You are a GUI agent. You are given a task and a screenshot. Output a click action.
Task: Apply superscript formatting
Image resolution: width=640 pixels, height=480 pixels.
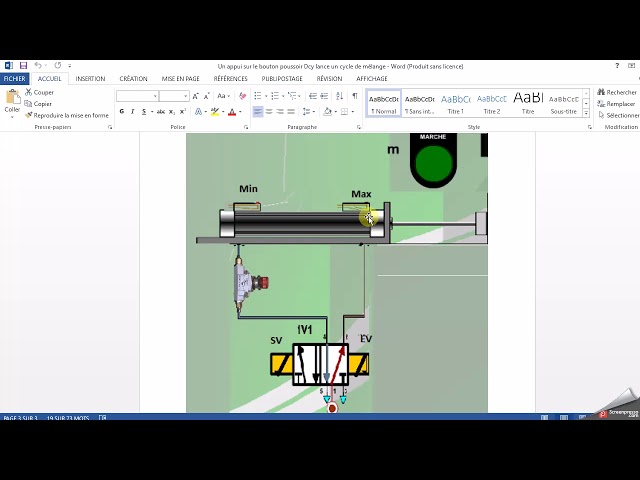[183, 112]
